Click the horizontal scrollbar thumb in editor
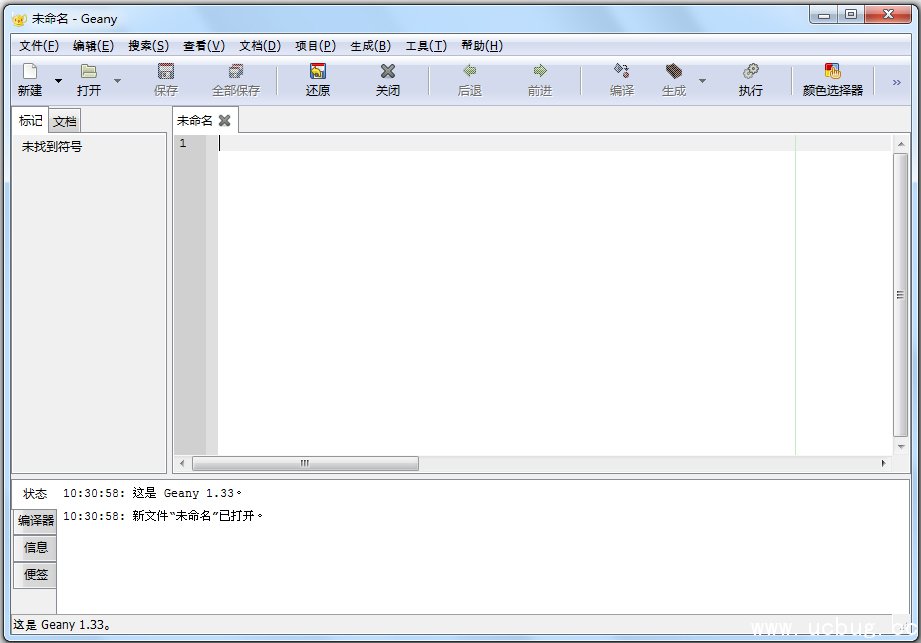 [305, 463]
